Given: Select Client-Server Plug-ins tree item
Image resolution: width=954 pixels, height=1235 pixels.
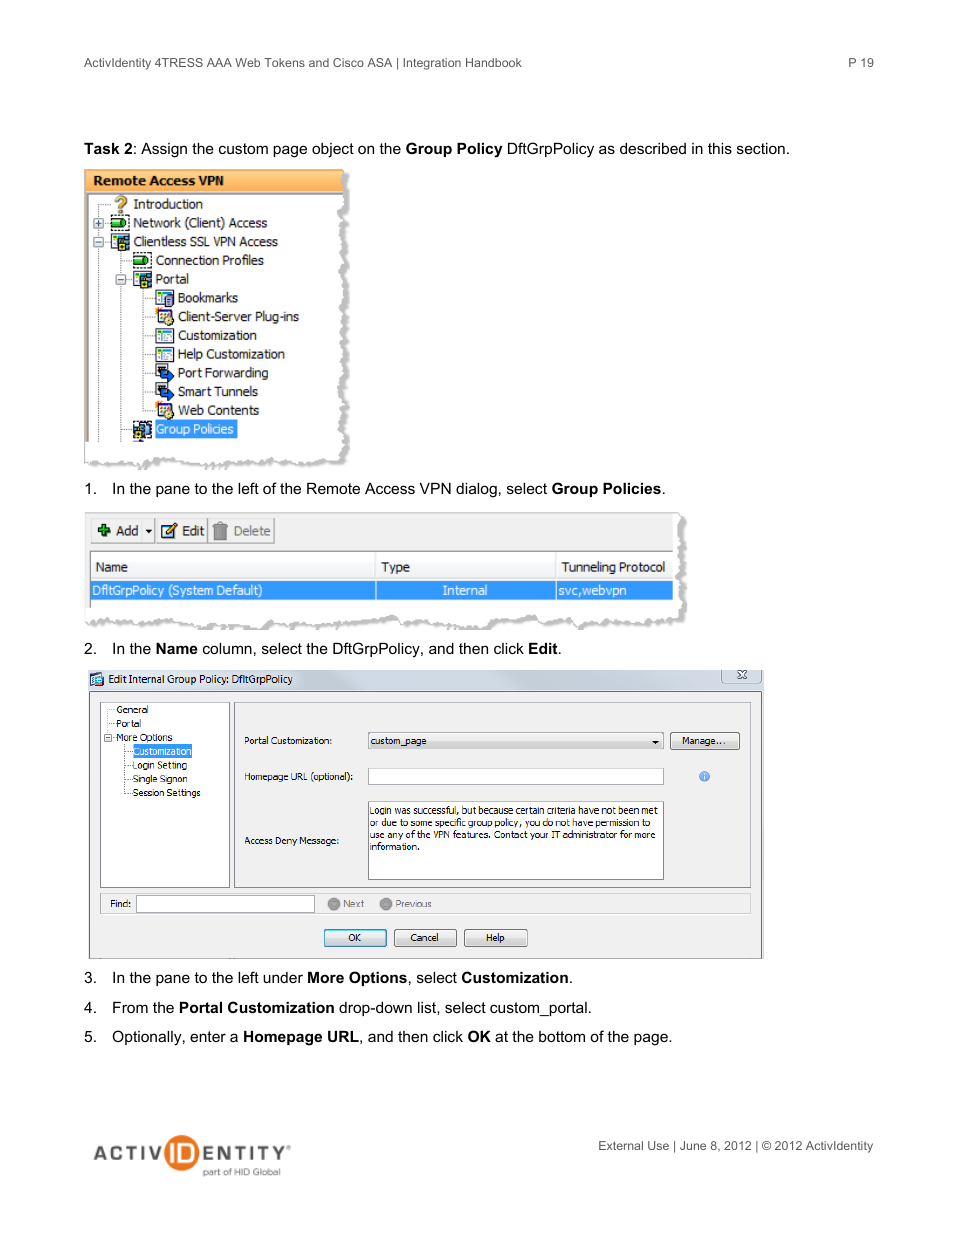Looking at the screenshot, I should click(x=238, y=317).
